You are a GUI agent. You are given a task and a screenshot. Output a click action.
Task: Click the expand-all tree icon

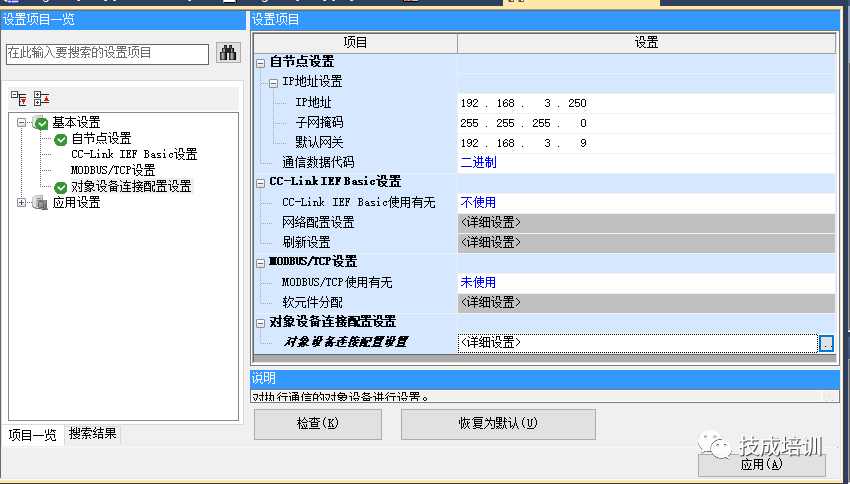pyautogui.click(x=18, y=98)
